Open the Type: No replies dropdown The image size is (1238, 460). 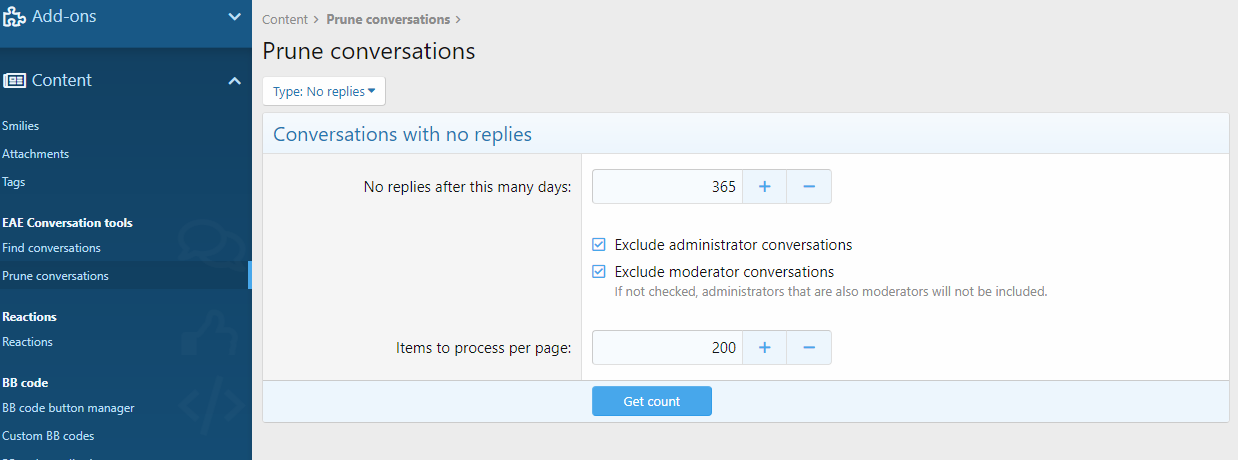pyautogui.click(x=323, y=92)
